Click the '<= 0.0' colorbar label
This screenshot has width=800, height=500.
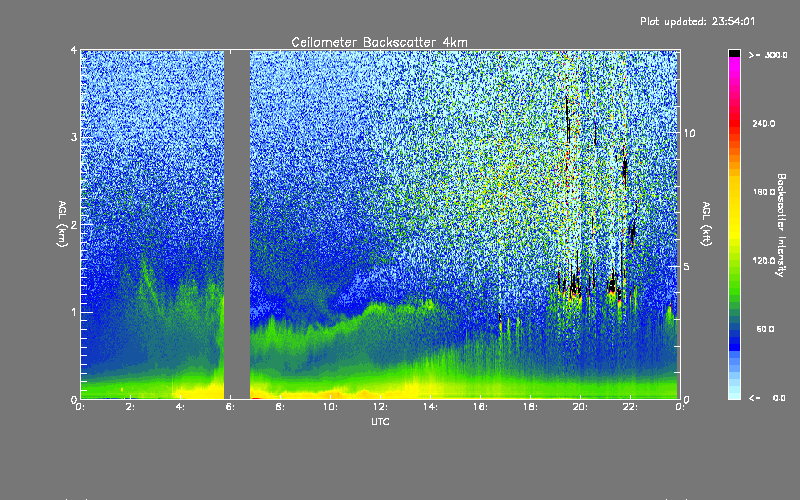click(x=767, y=398)
